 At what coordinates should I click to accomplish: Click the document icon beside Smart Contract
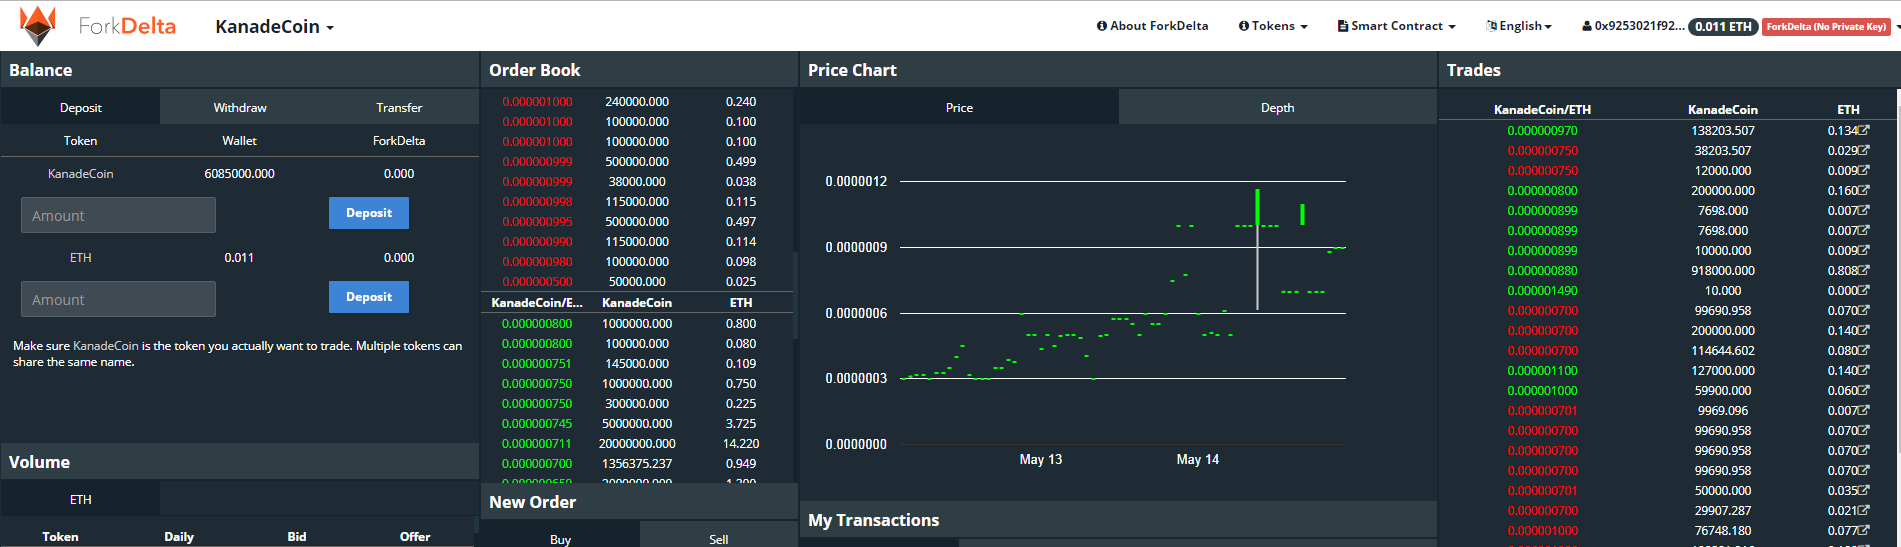pos(1343,26)
